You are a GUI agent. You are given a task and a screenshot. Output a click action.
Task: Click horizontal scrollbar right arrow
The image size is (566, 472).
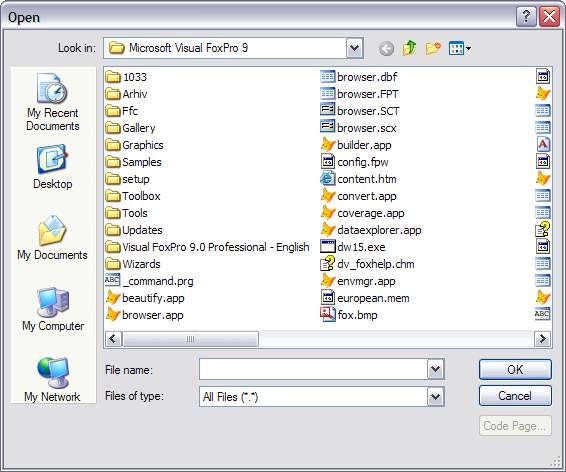coord(542,339)
